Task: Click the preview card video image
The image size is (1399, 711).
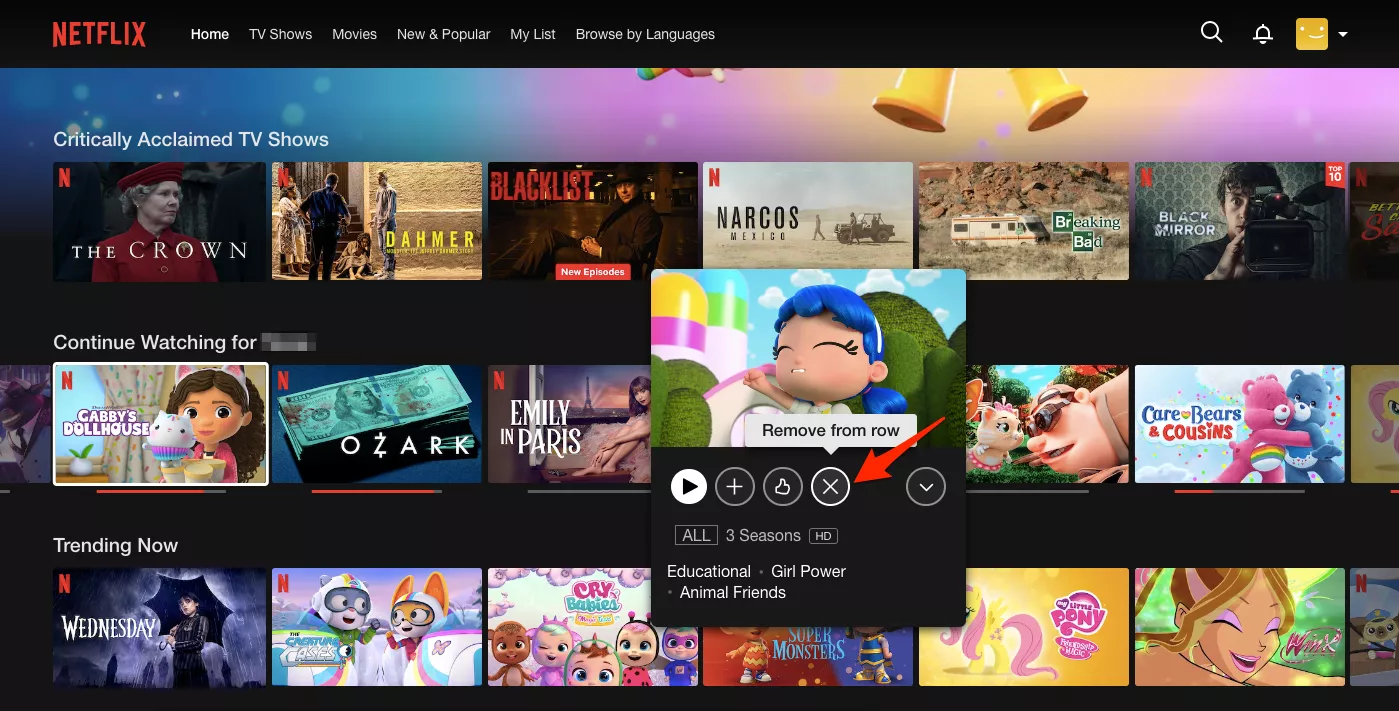Action: pyautogui.click(x=808, y=358)
